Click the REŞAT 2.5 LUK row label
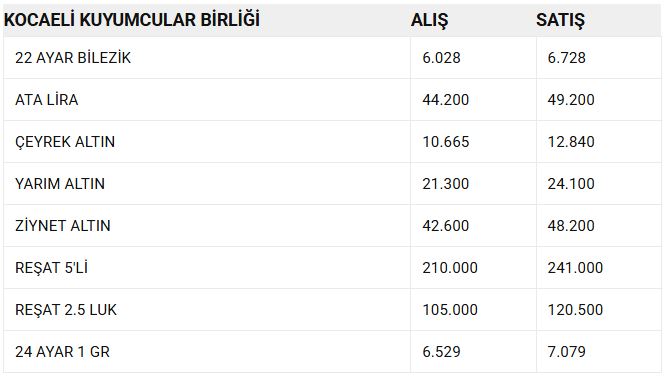The height and width of the screenshot is (381, 670). pyautogui.click(x=66, y=310)
